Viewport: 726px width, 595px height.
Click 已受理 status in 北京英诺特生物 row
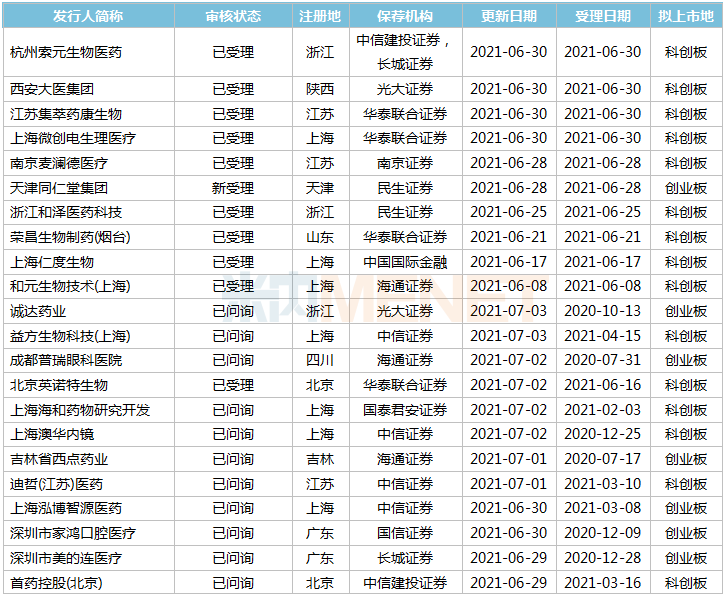coord(233,385)
